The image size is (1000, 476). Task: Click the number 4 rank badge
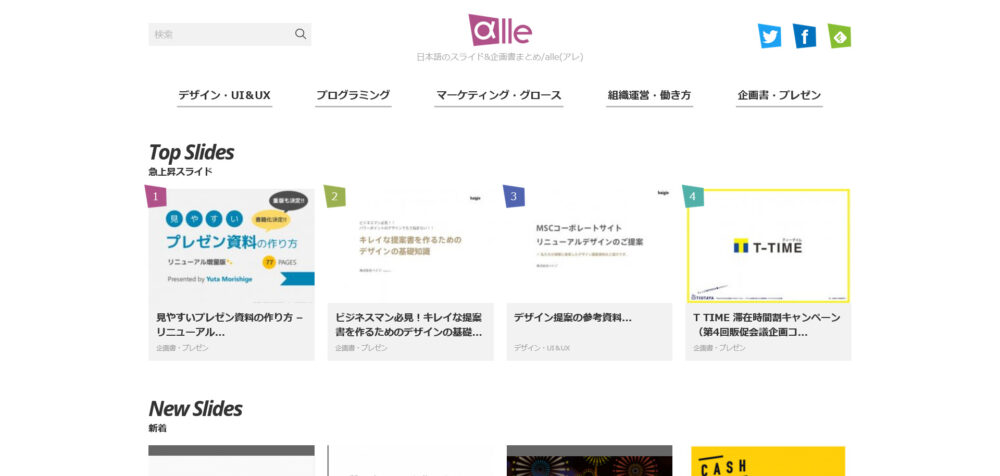coord(693,196)
